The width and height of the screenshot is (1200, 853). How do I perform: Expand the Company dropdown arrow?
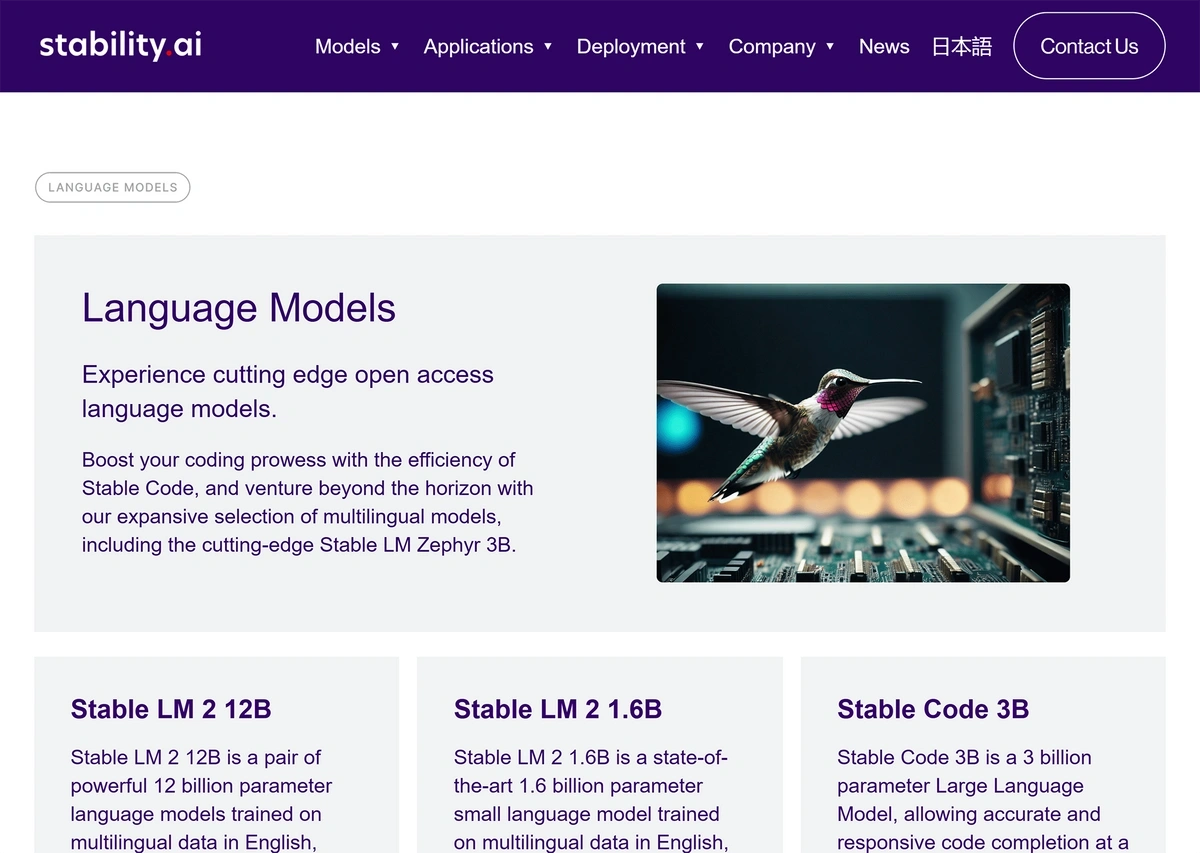(x=830, y=47)
